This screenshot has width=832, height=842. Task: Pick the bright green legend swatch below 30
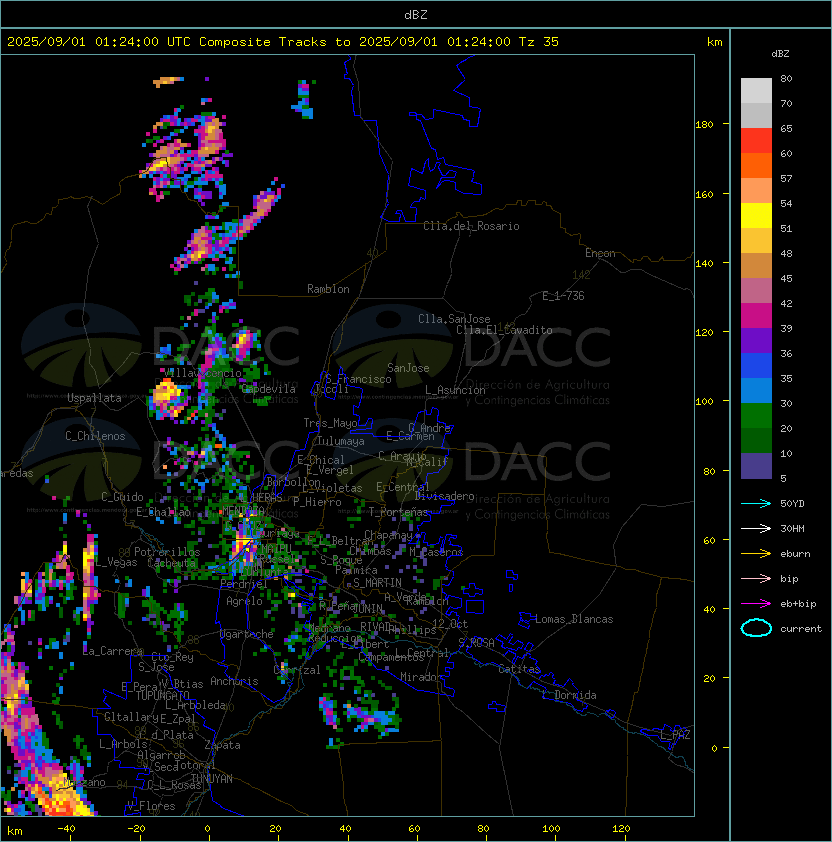point(756,416)
